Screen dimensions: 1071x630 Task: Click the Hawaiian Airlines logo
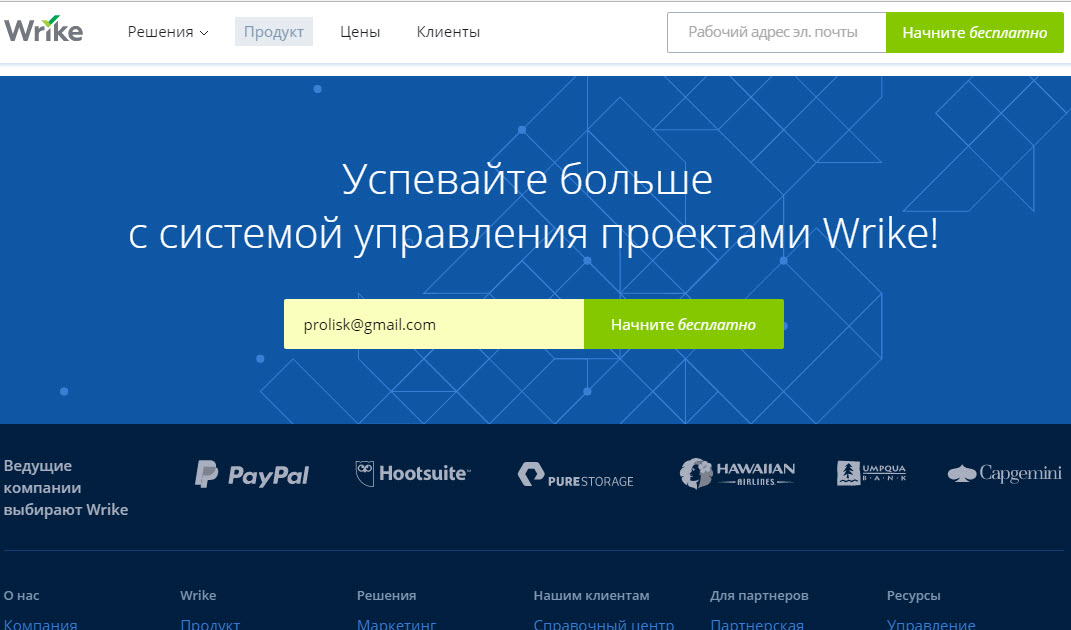coord(738,473)
